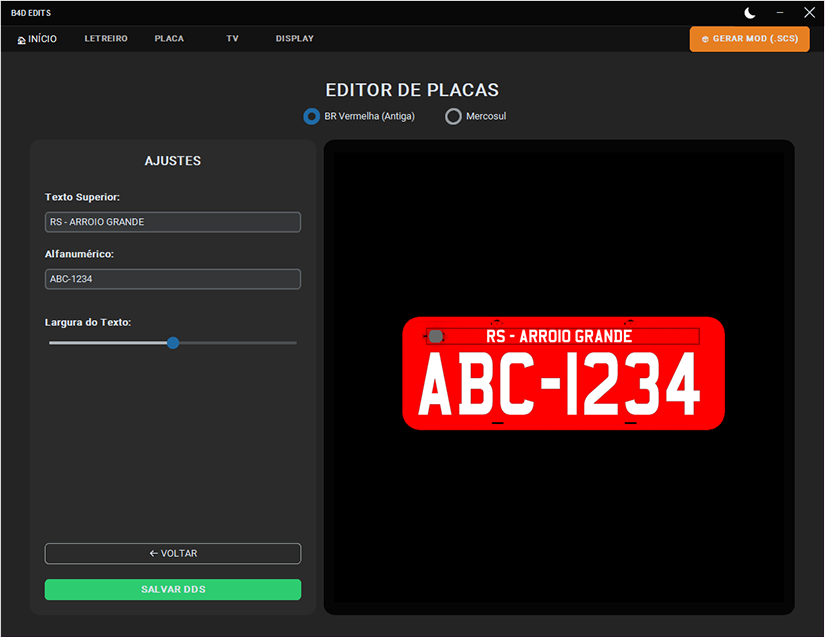Switch to the PLACA tab
825x637 pixels.
pos(169,38)
